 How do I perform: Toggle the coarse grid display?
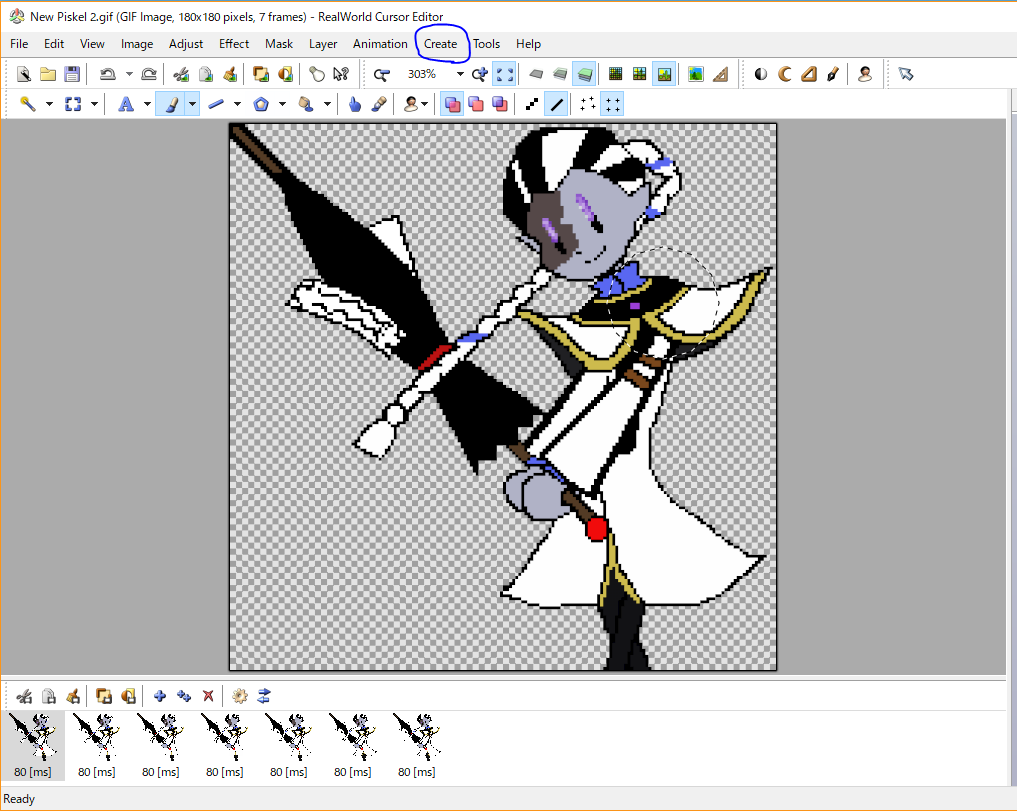click(640, 74)
